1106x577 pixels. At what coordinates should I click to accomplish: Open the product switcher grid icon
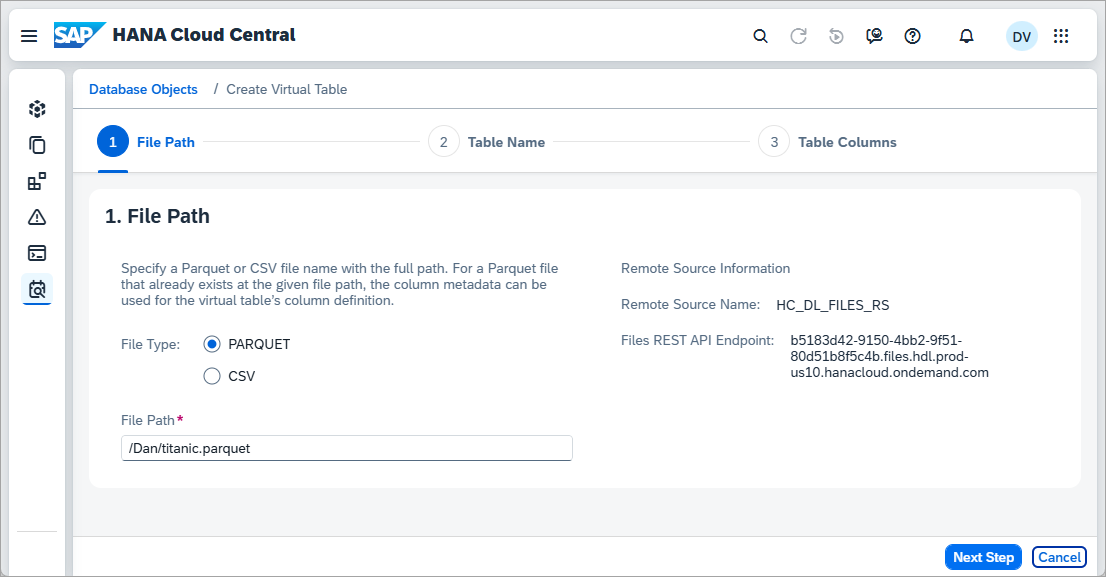pyautogui.click(x=1061, y=36)
